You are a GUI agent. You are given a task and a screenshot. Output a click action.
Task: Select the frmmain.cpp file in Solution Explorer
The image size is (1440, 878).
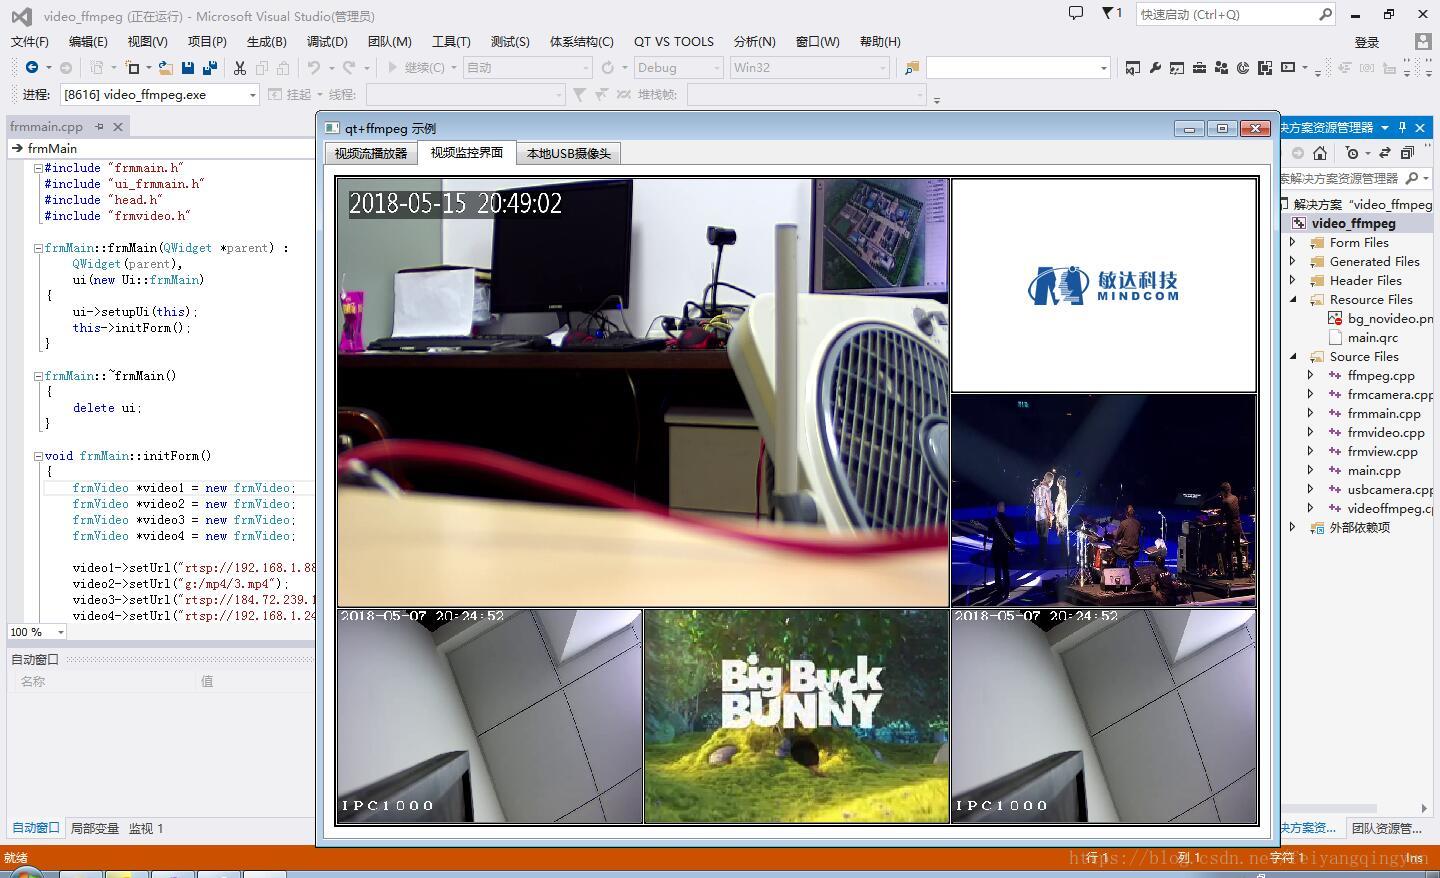click(1384, 413)
